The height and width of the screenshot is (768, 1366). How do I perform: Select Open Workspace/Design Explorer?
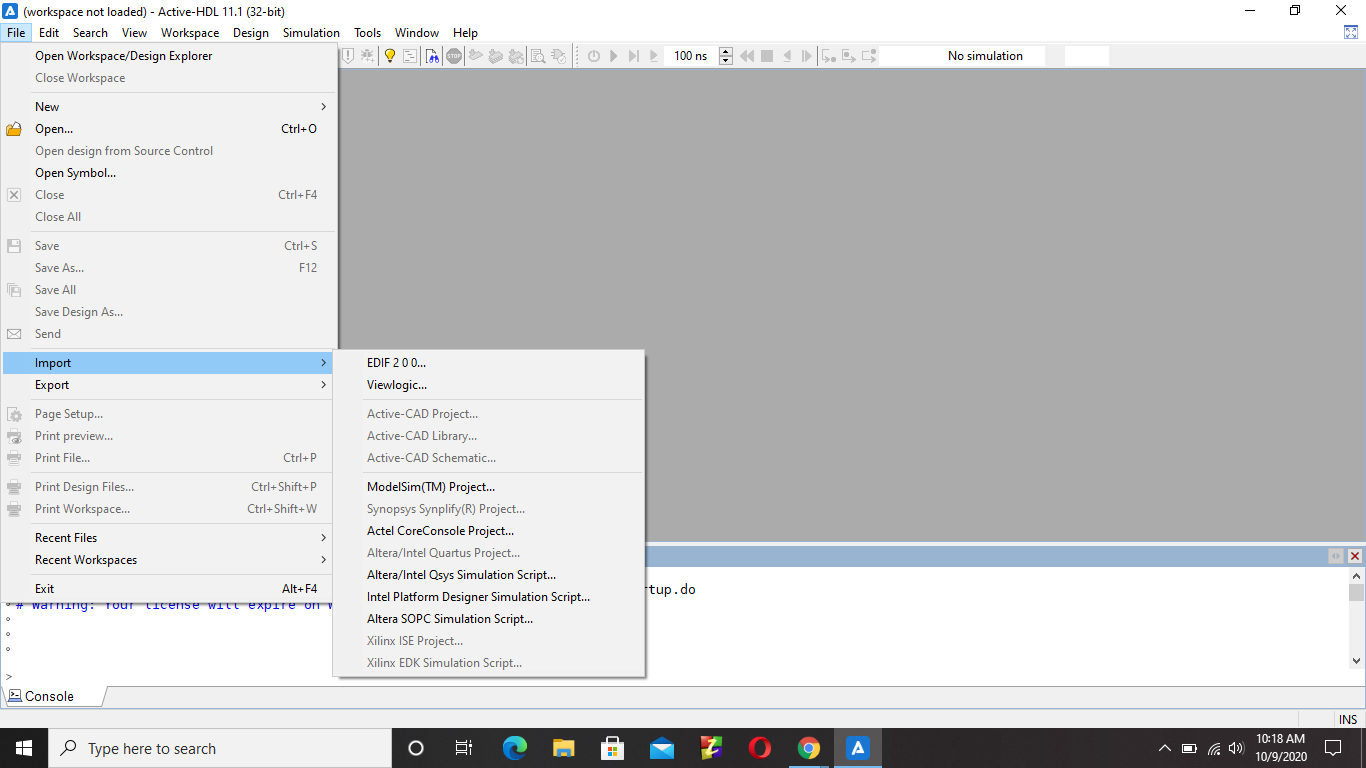click(x=168, y=56)
